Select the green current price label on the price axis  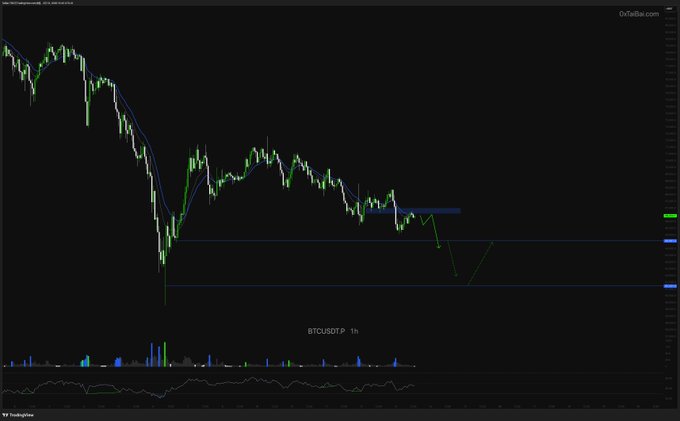[670, 215]
